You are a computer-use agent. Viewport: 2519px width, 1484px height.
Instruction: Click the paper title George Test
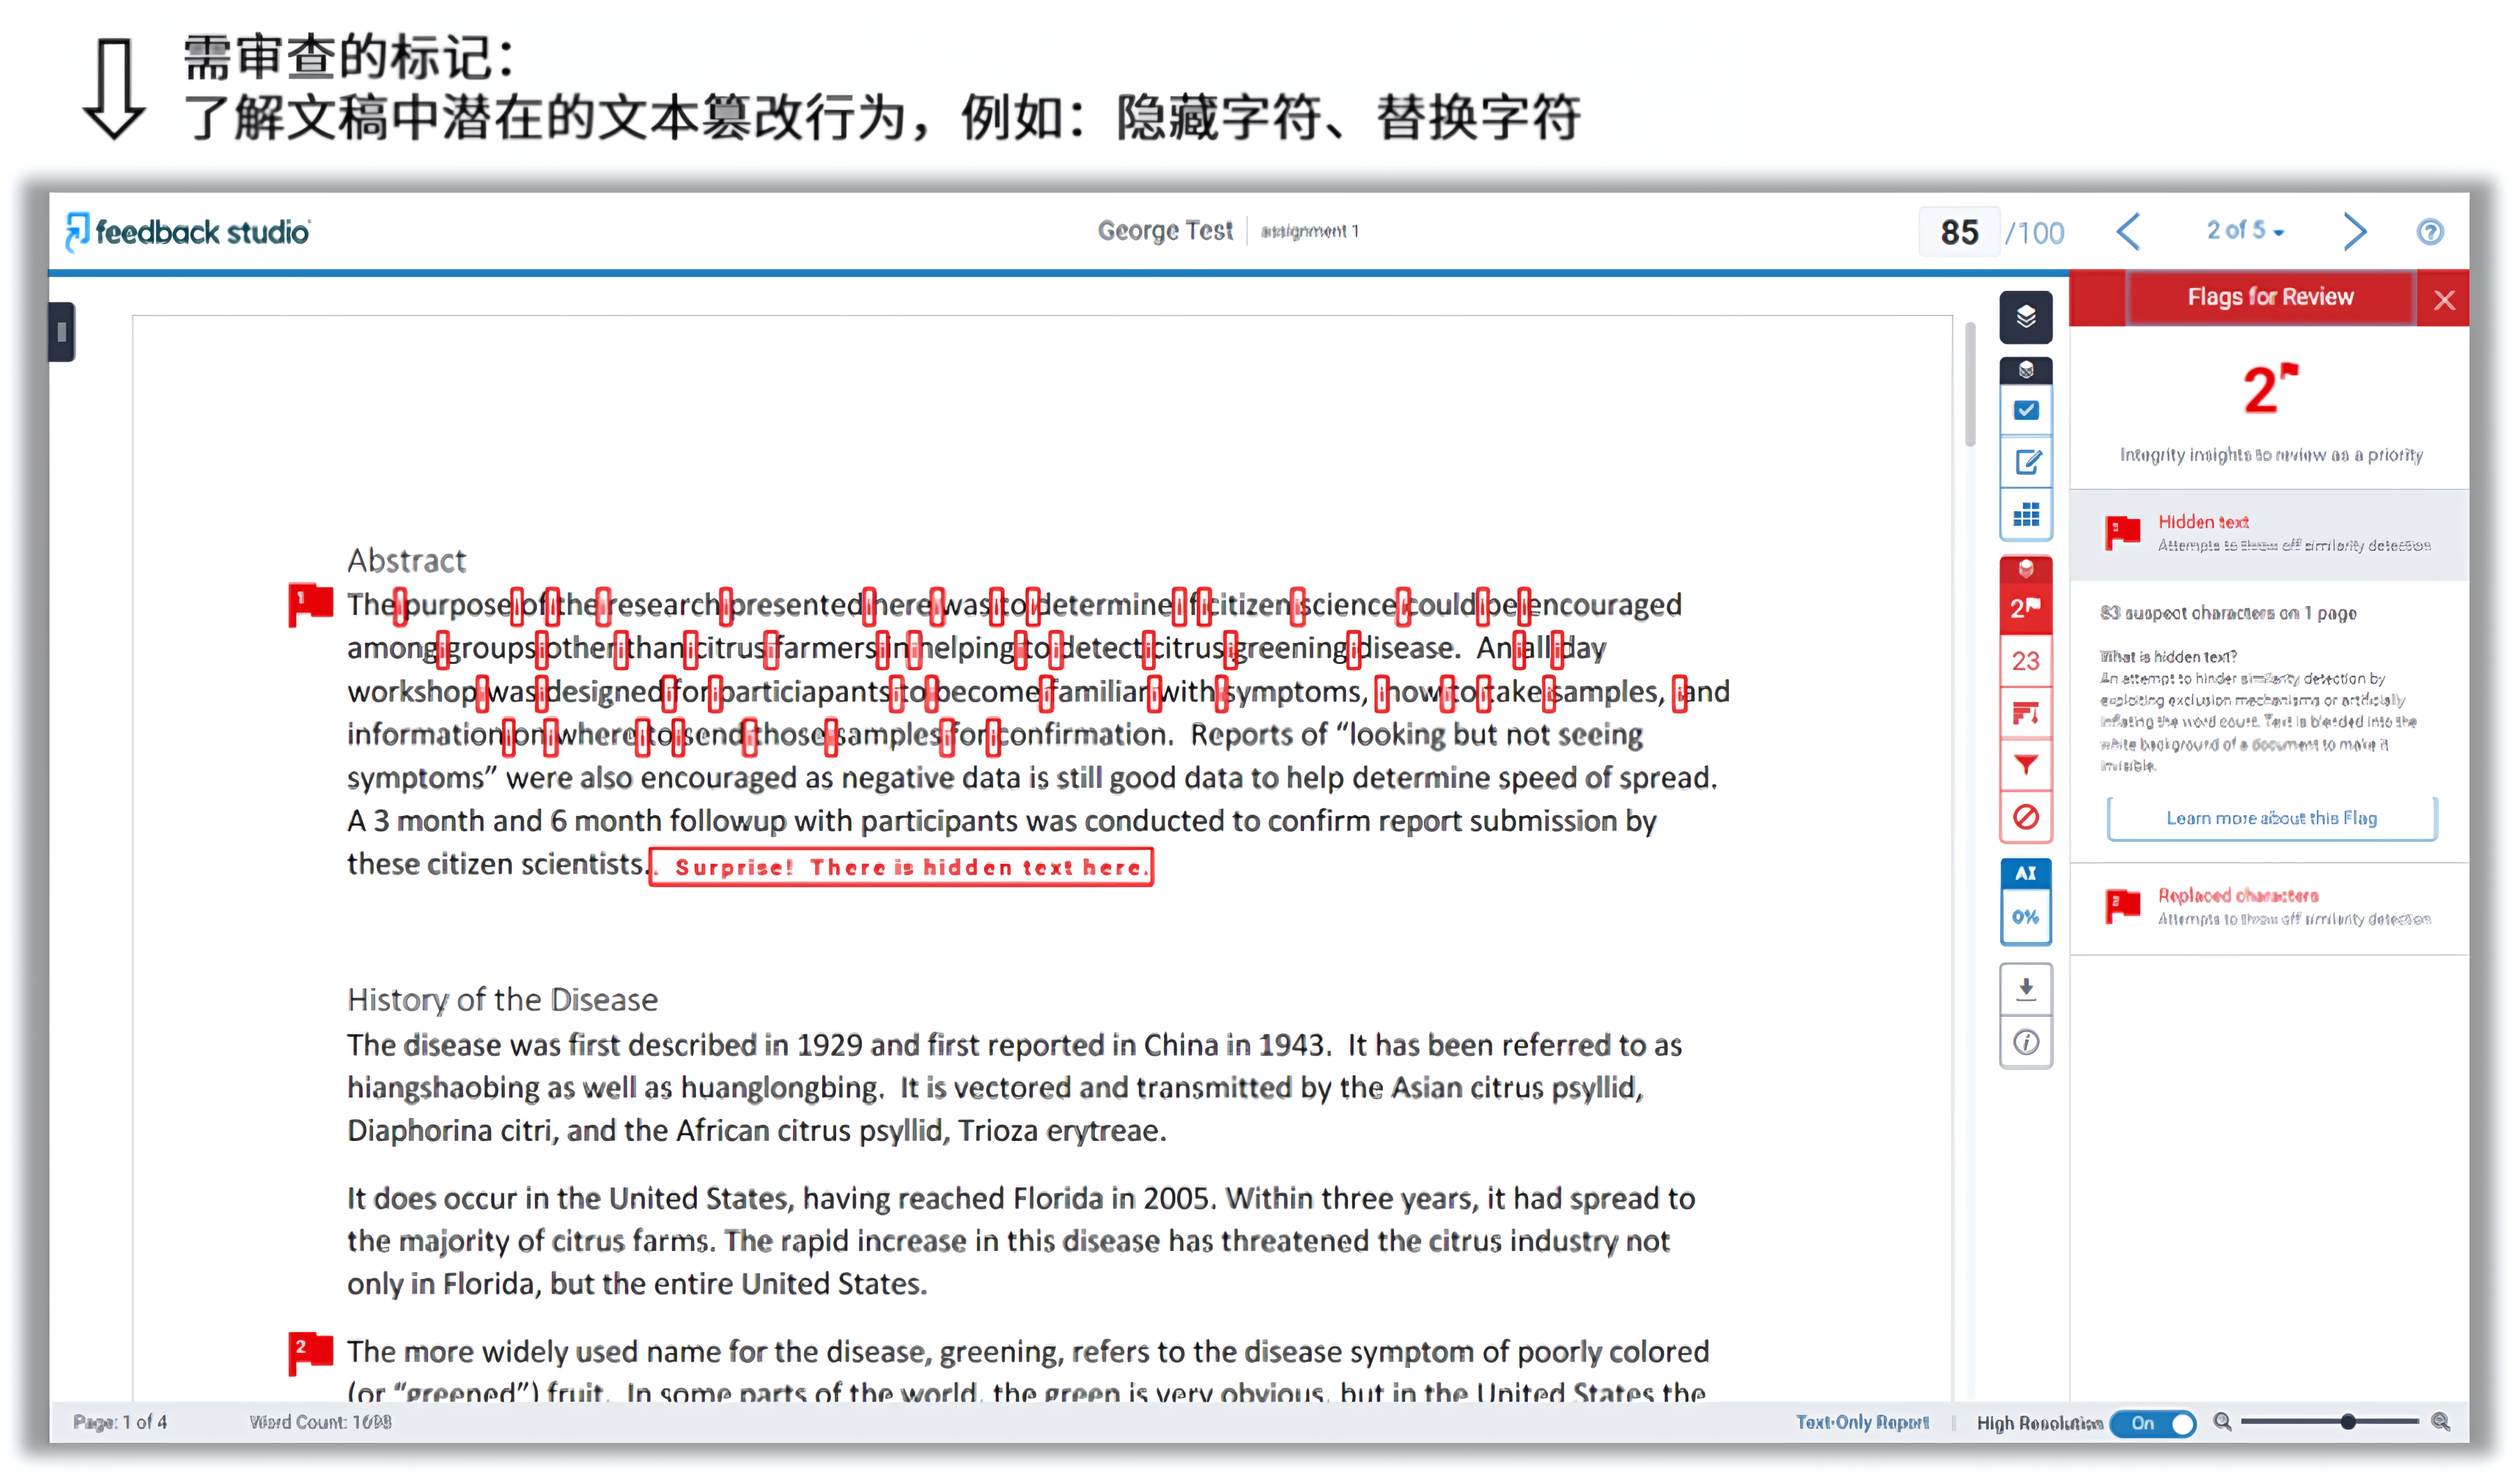pyautogui.click(x=1165, y=231)
